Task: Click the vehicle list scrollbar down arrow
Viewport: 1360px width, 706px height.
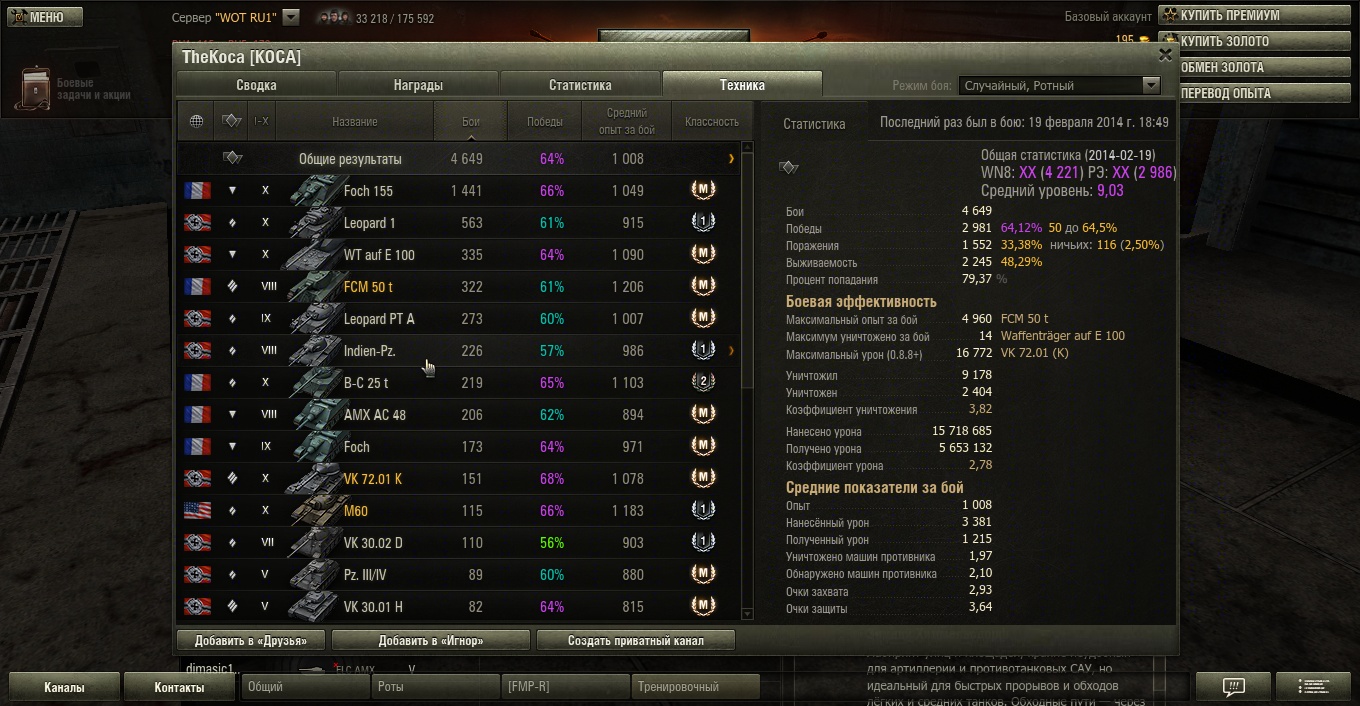Action: (x=746, y=612)
